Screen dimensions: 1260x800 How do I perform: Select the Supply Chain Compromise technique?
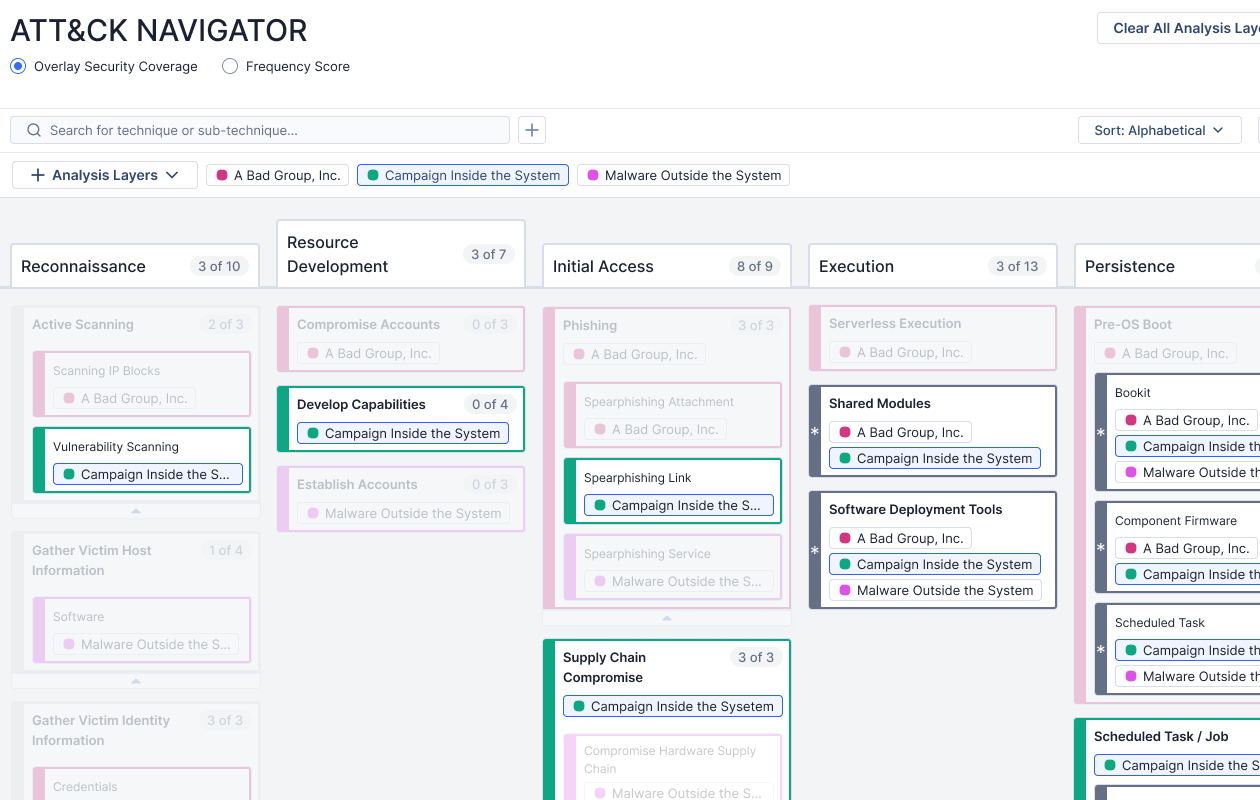(x=604, y=667)
